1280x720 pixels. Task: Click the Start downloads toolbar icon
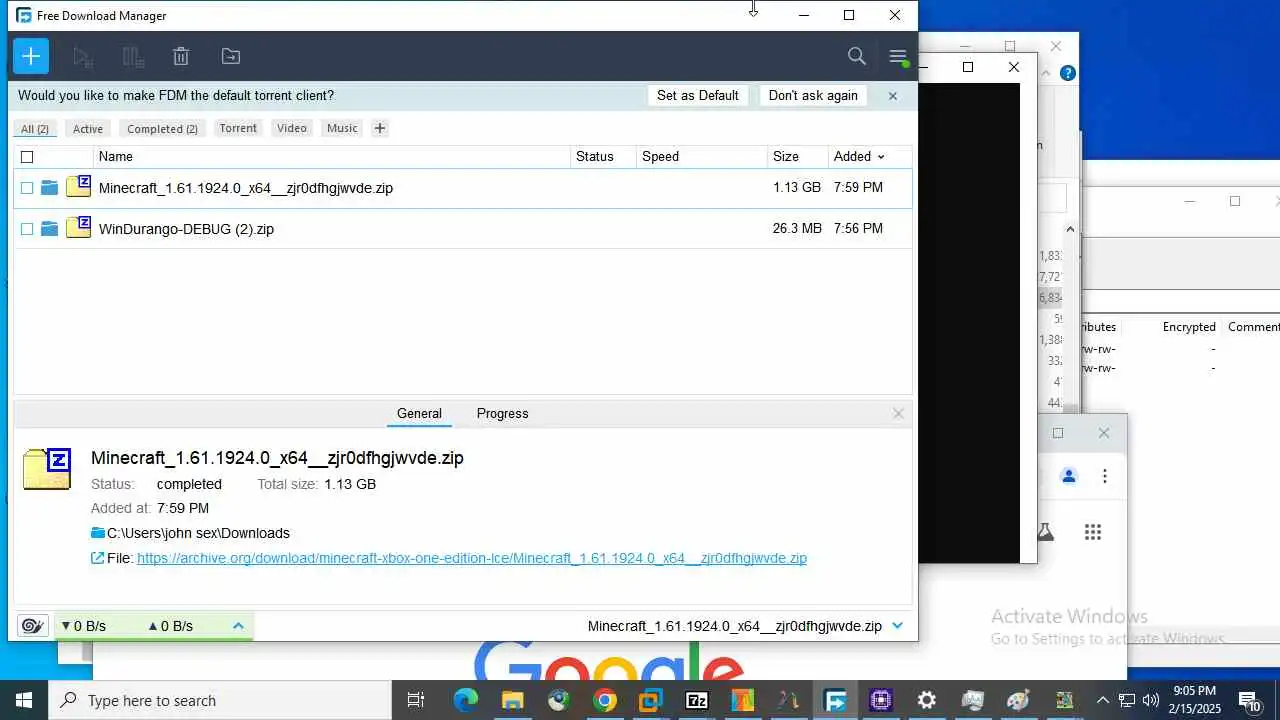pyautogui.click(x=83, y=57)
